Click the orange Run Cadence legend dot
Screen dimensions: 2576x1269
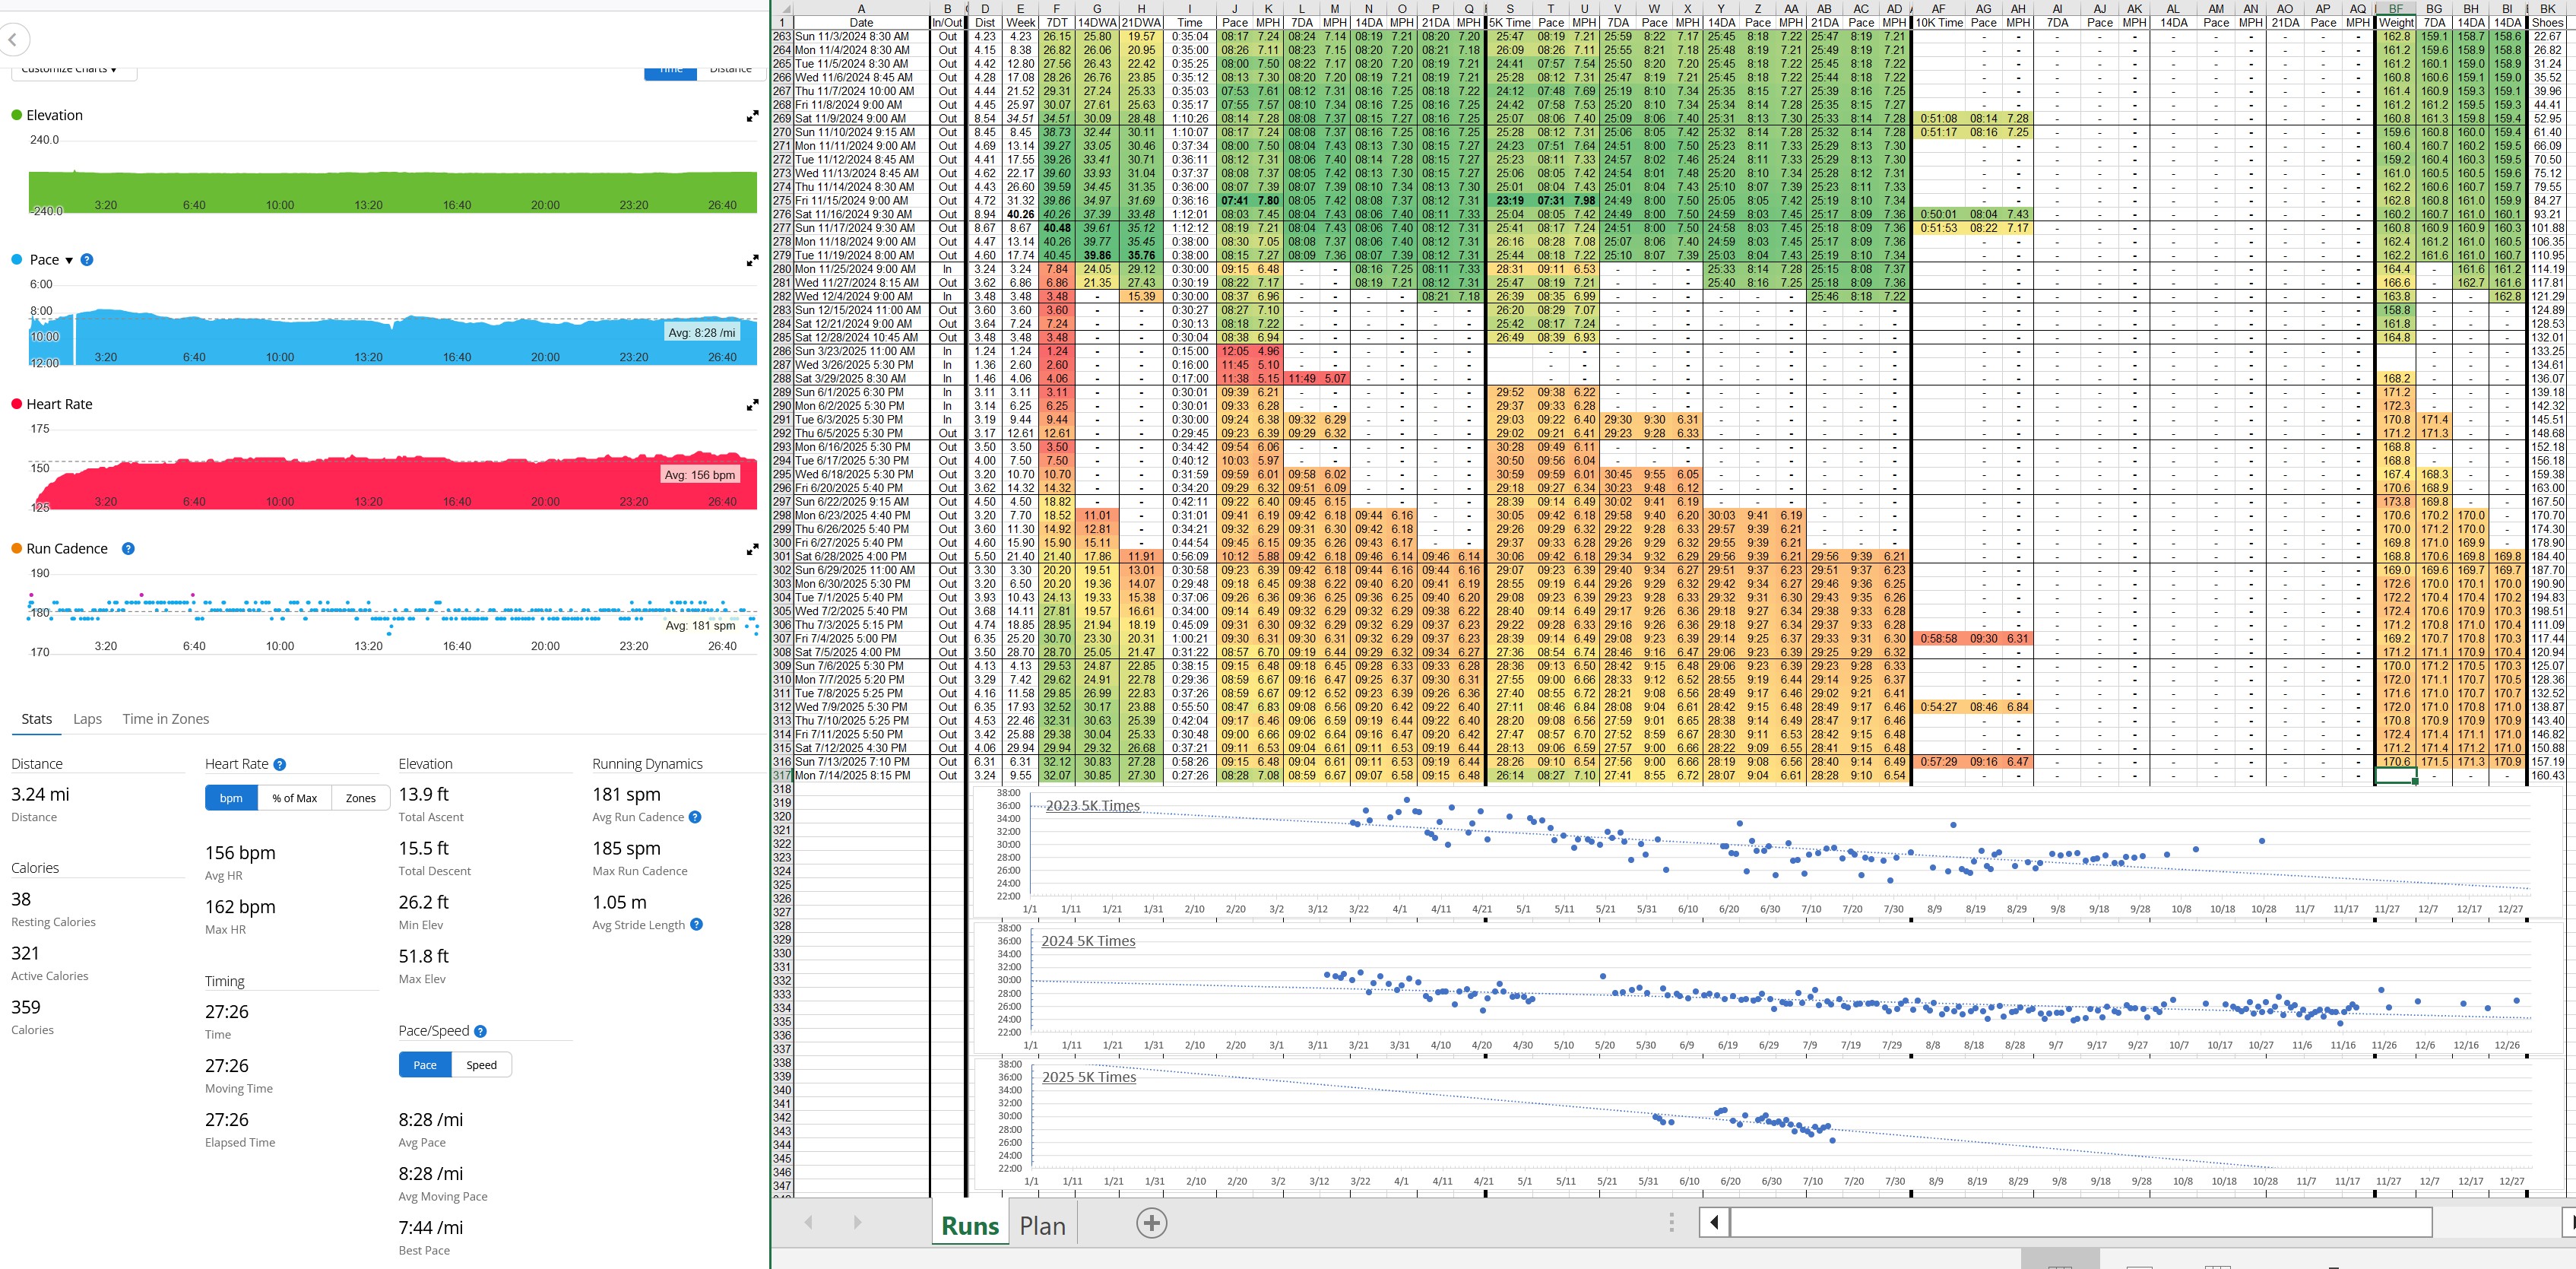(16, 549)
